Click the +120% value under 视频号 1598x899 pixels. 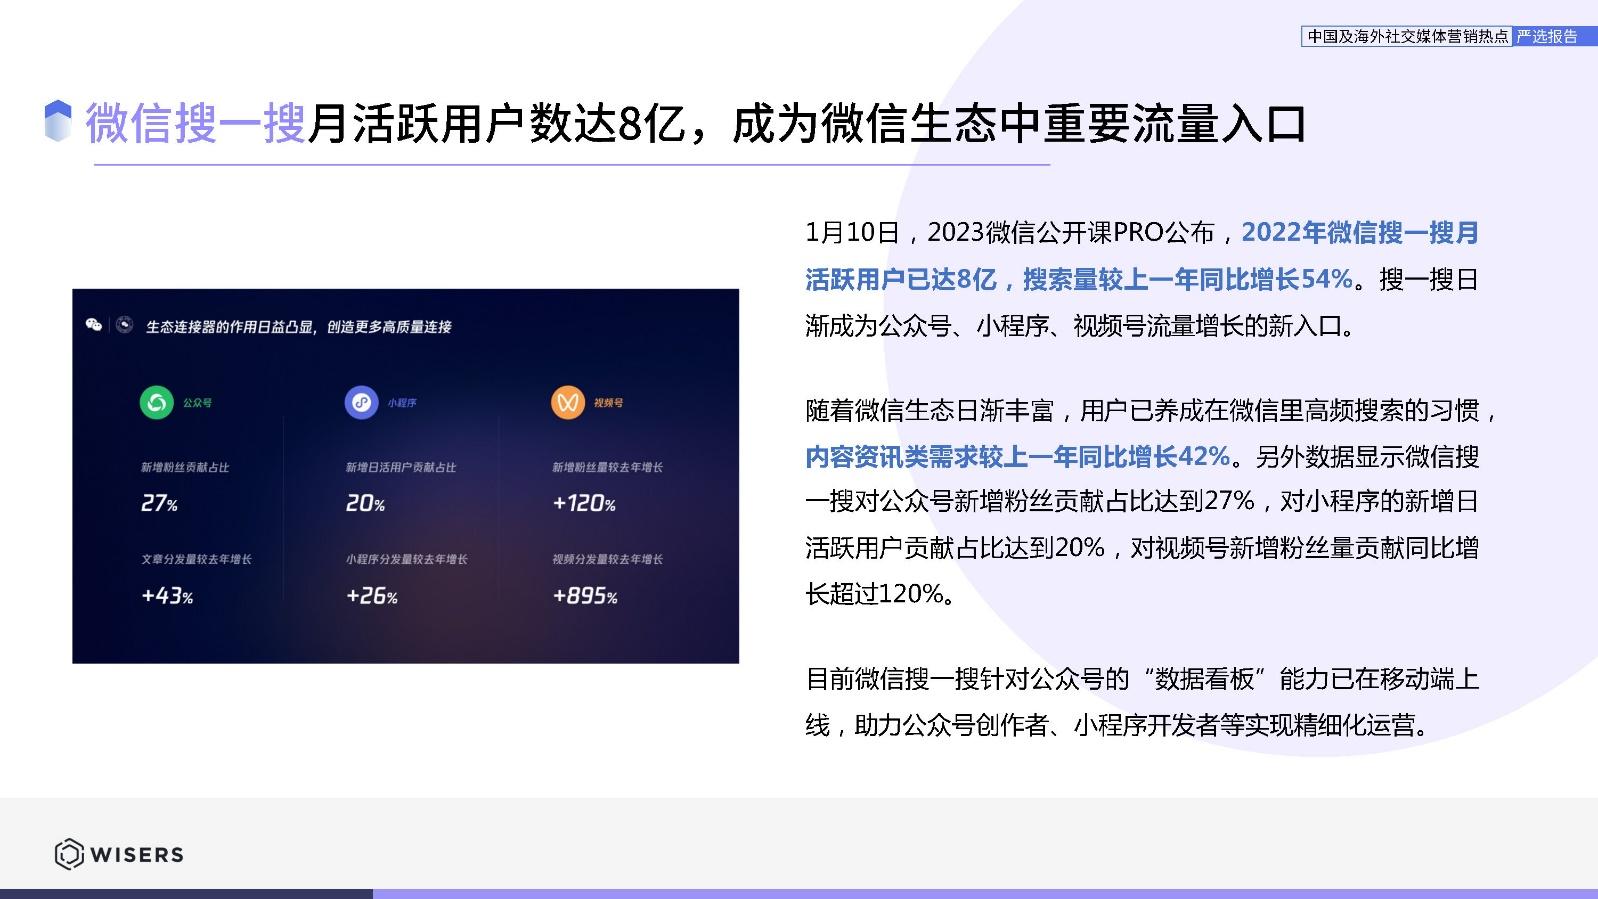(584, 503)
